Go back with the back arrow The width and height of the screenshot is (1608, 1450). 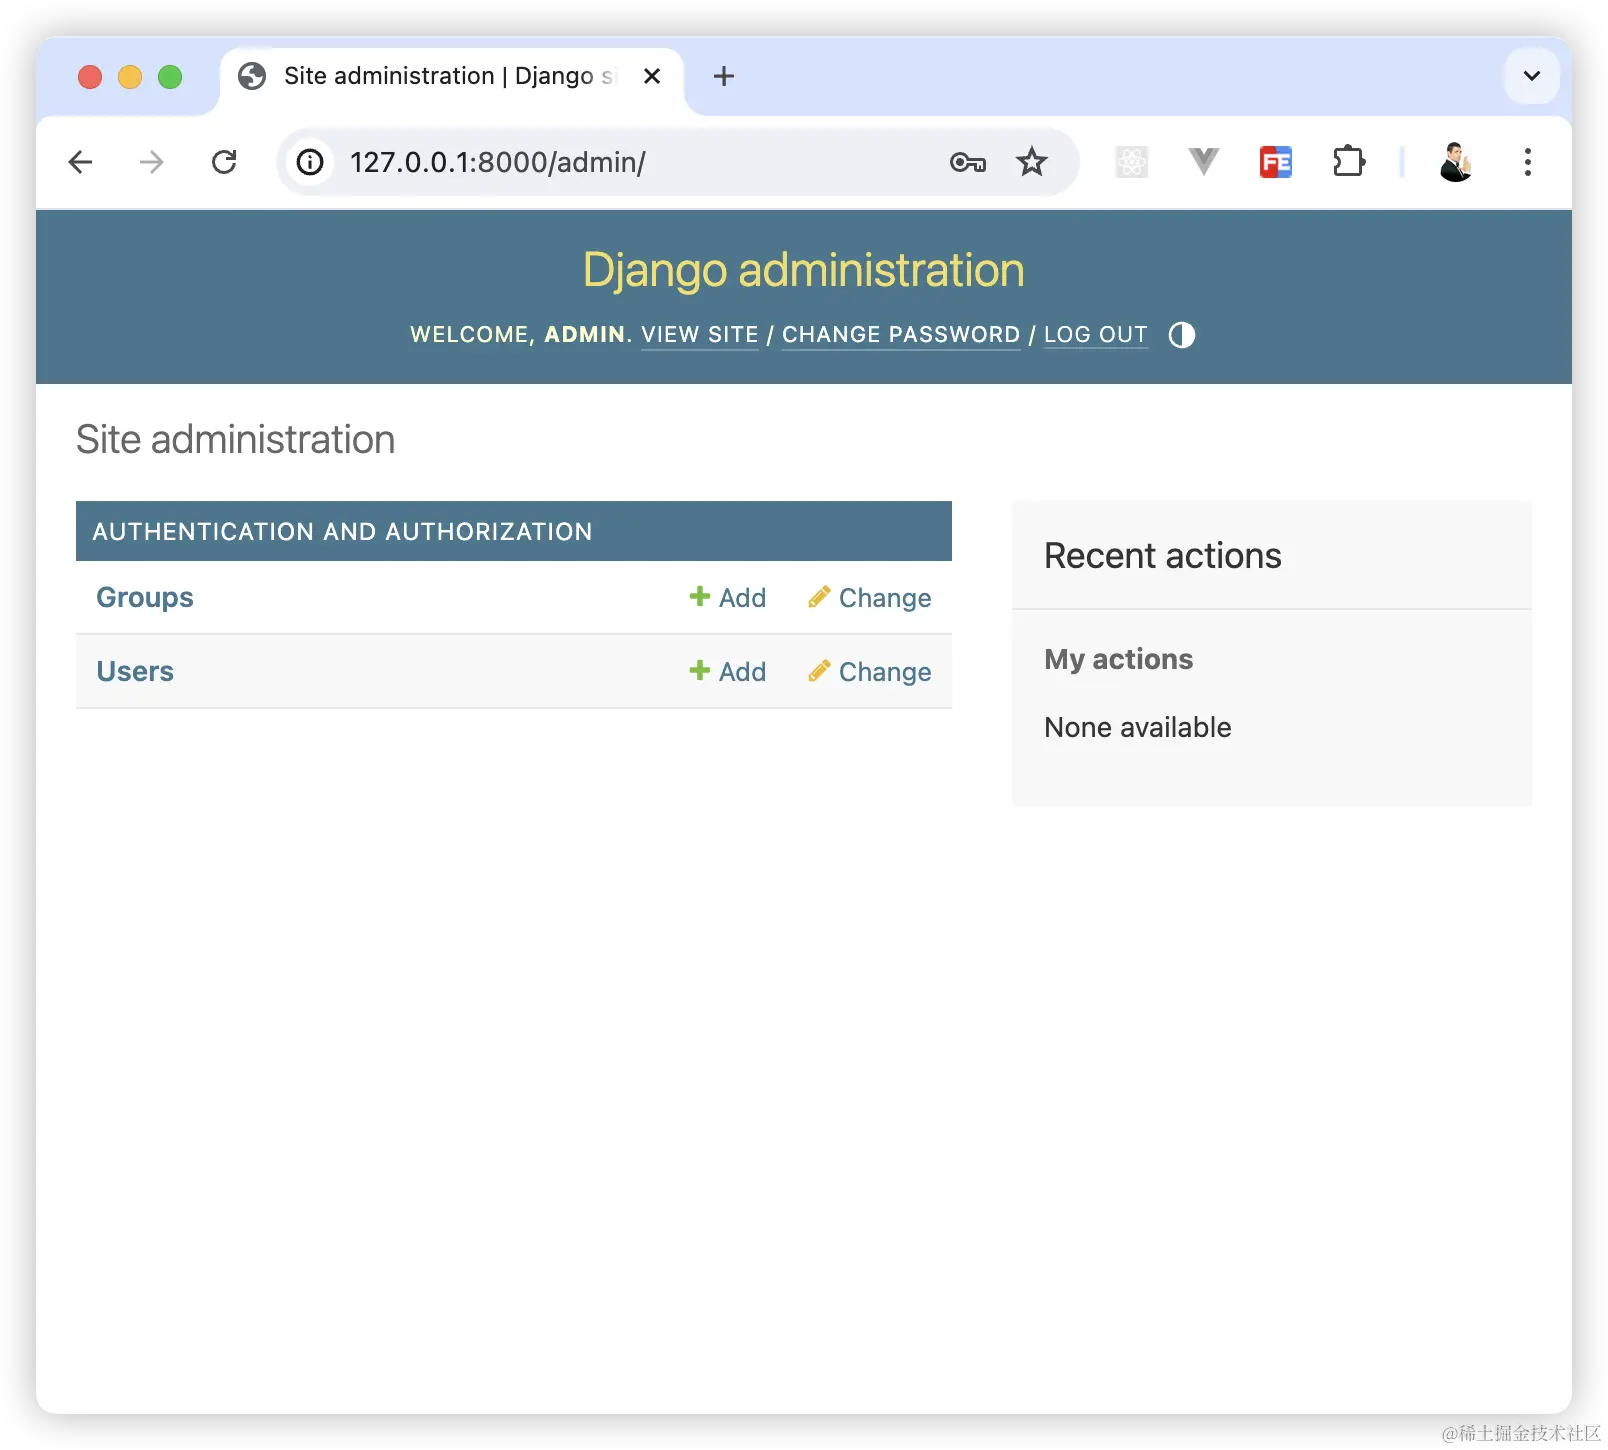(x=81, y=162)
